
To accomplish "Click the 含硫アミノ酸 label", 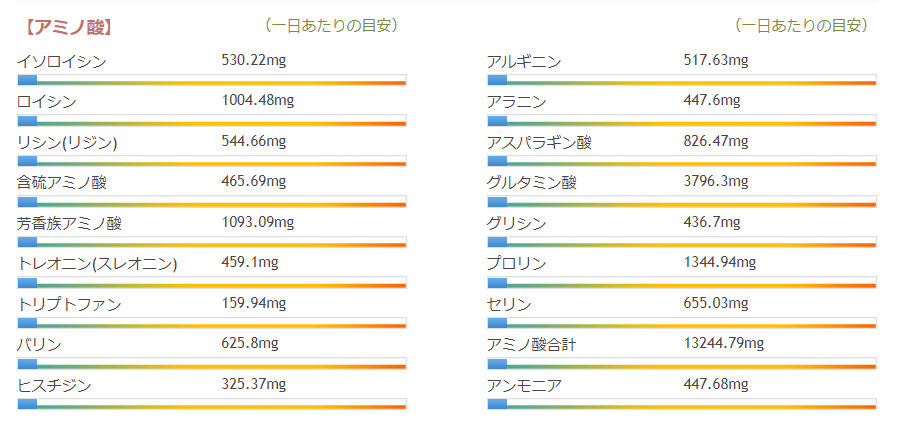I will 61,183.
